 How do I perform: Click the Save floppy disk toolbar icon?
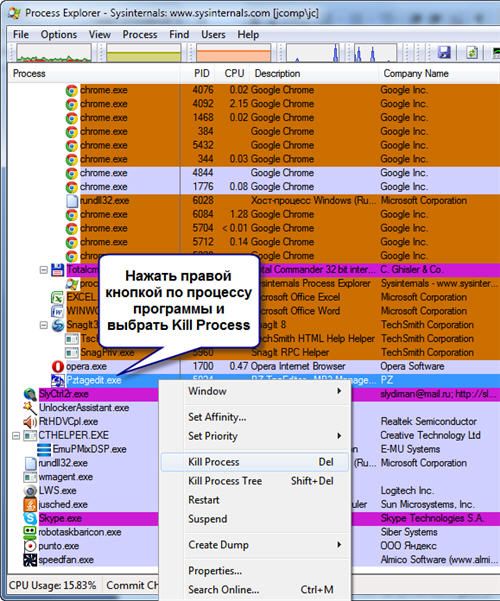point(444,52)
